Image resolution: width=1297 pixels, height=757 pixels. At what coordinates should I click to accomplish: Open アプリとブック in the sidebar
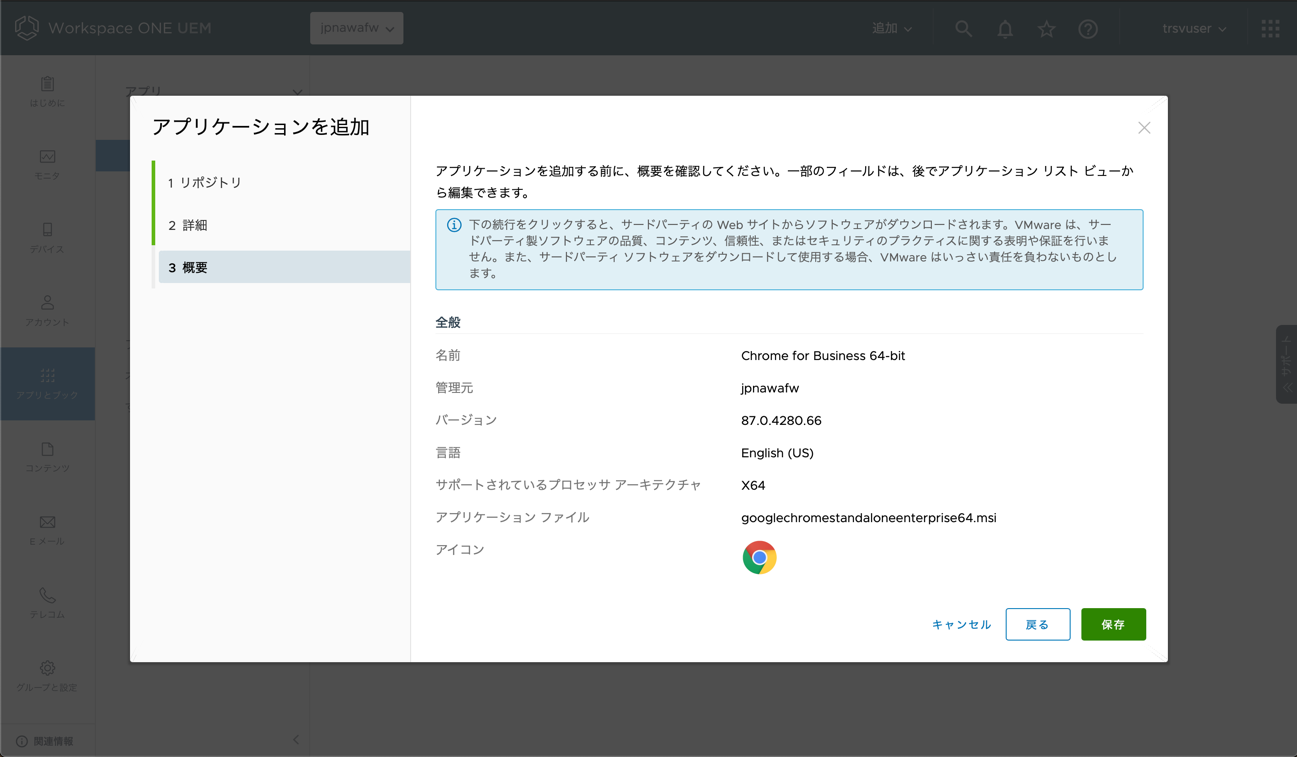pos(47,384)
